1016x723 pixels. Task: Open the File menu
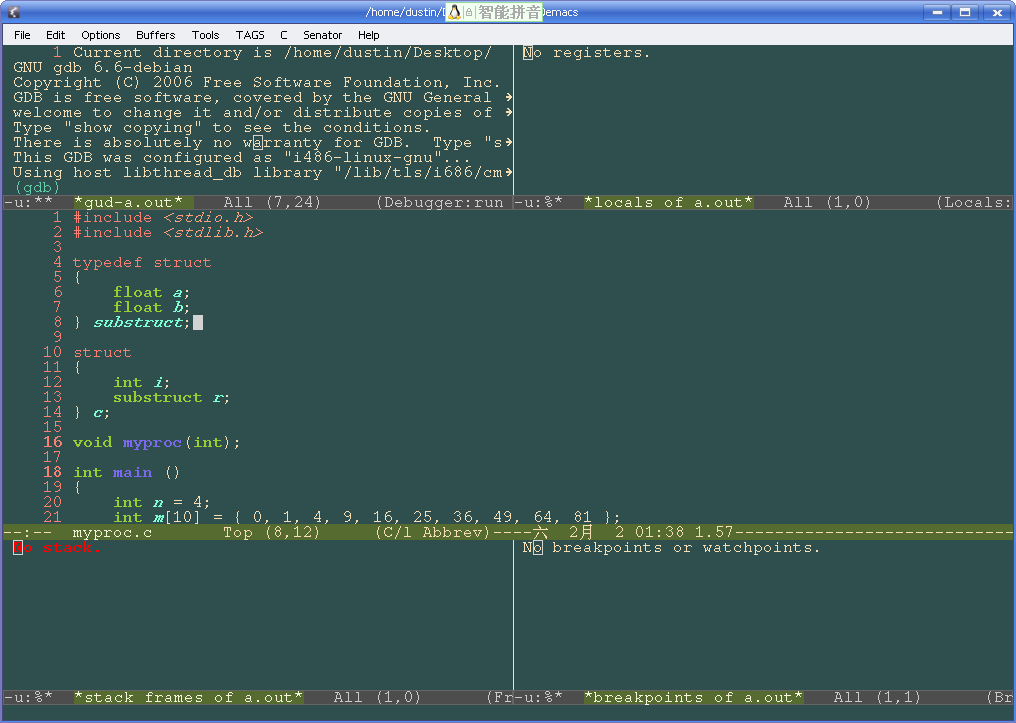(22, 35)
